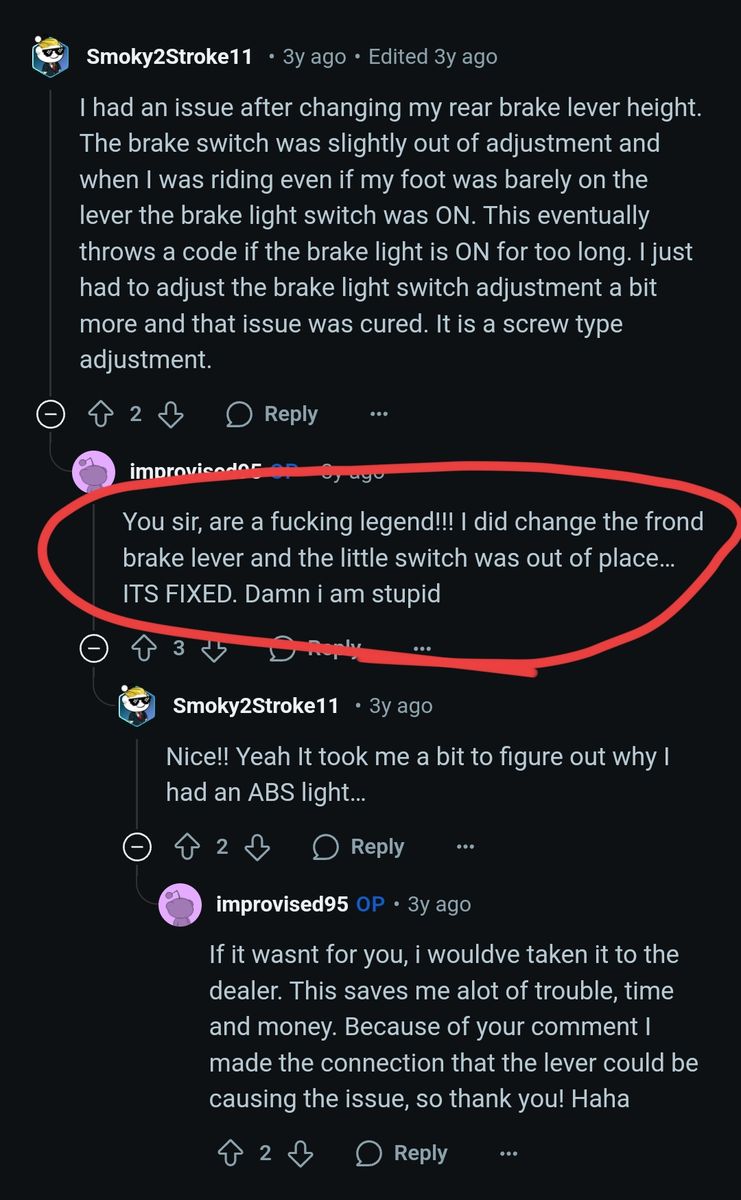This screenshot has width=741, height=1200.
Task: Click Smoky2Stroke11's avatar on top comment
Action: point(50,56)
